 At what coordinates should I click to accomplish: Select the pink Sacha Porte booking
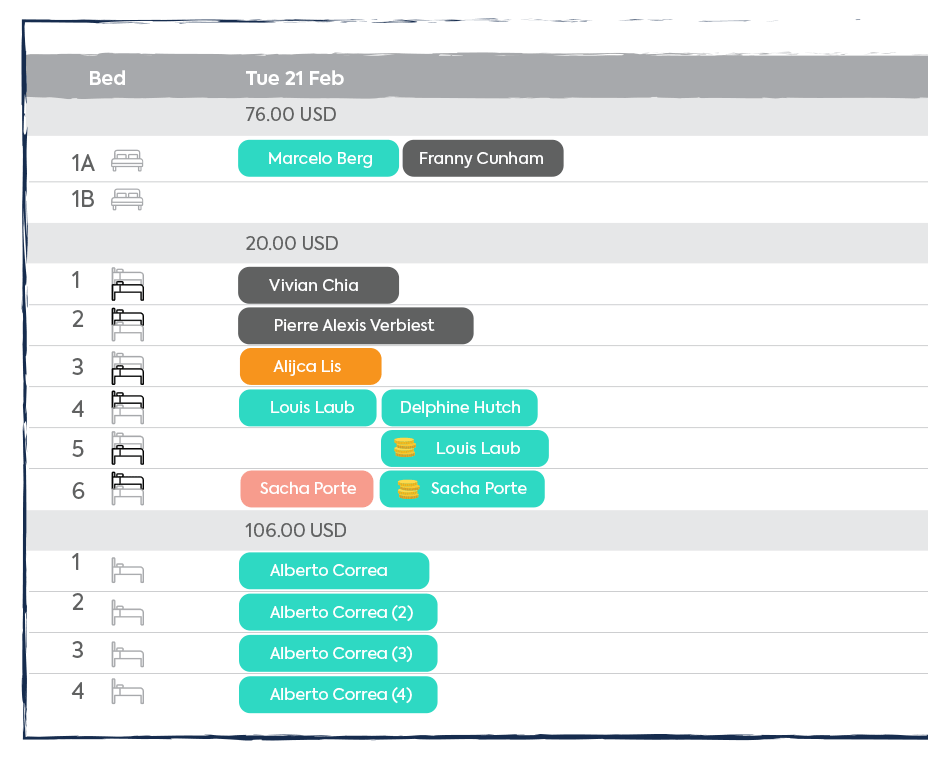pyautogui.click(x=307, y=489)
